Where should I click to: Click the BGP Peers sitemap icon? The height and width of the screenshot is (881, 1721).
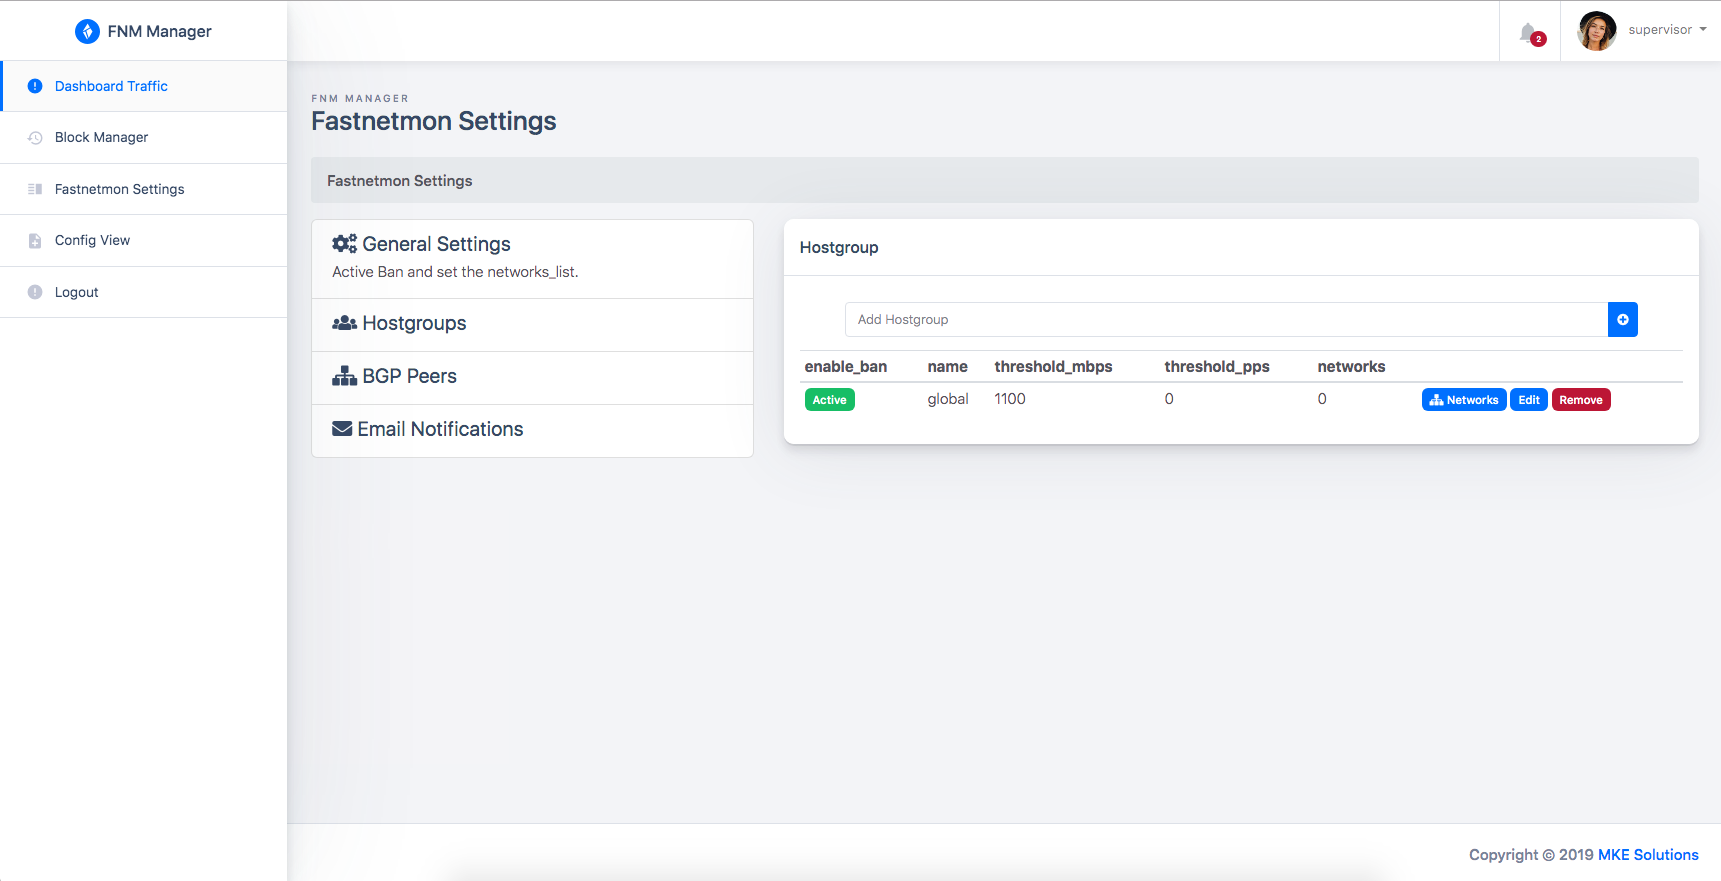coord(344,376)
